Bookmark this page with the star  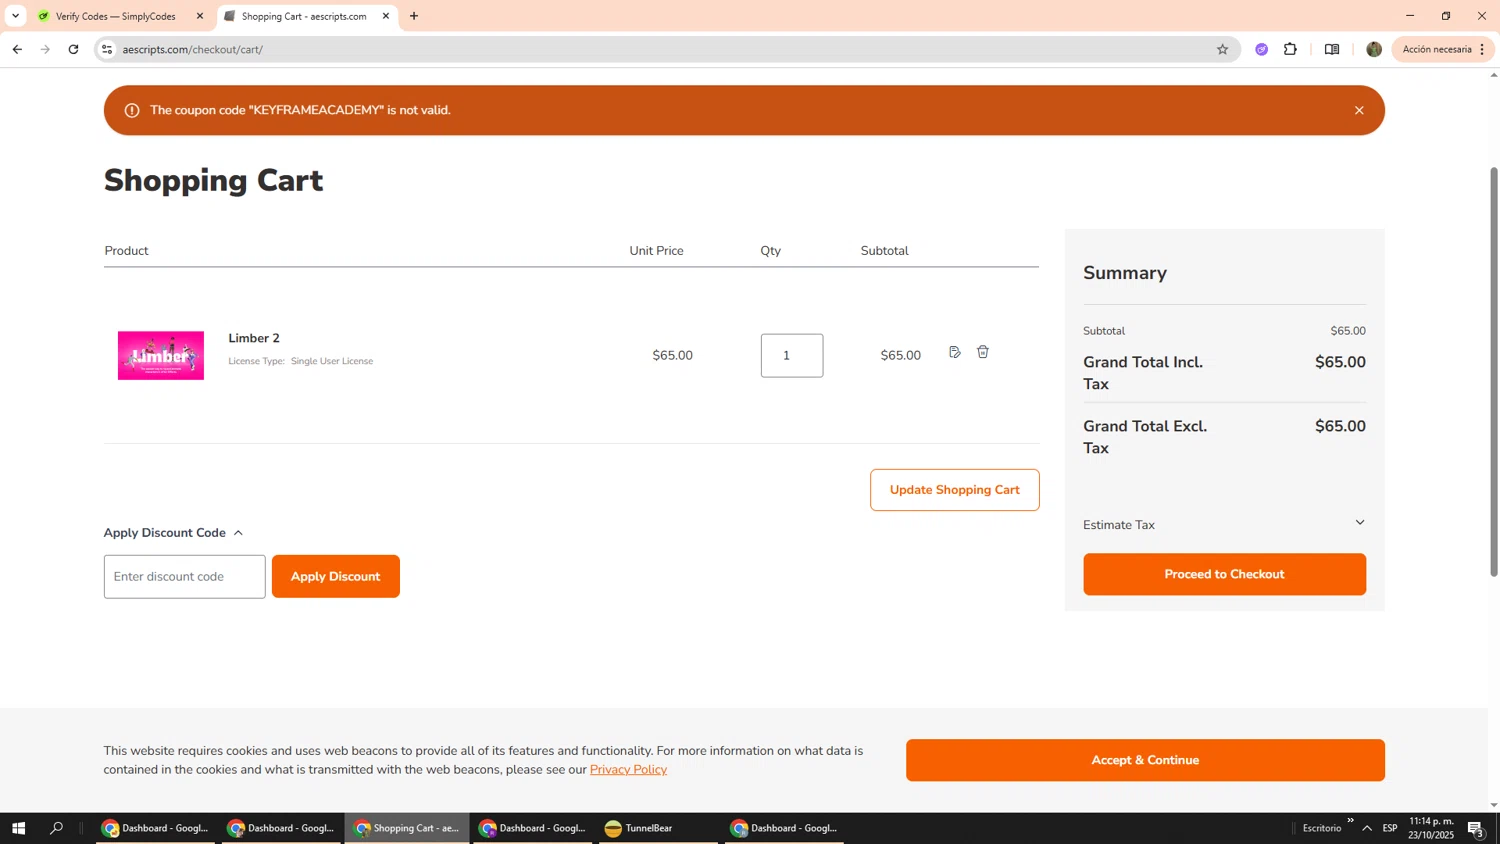[1222, 49]
